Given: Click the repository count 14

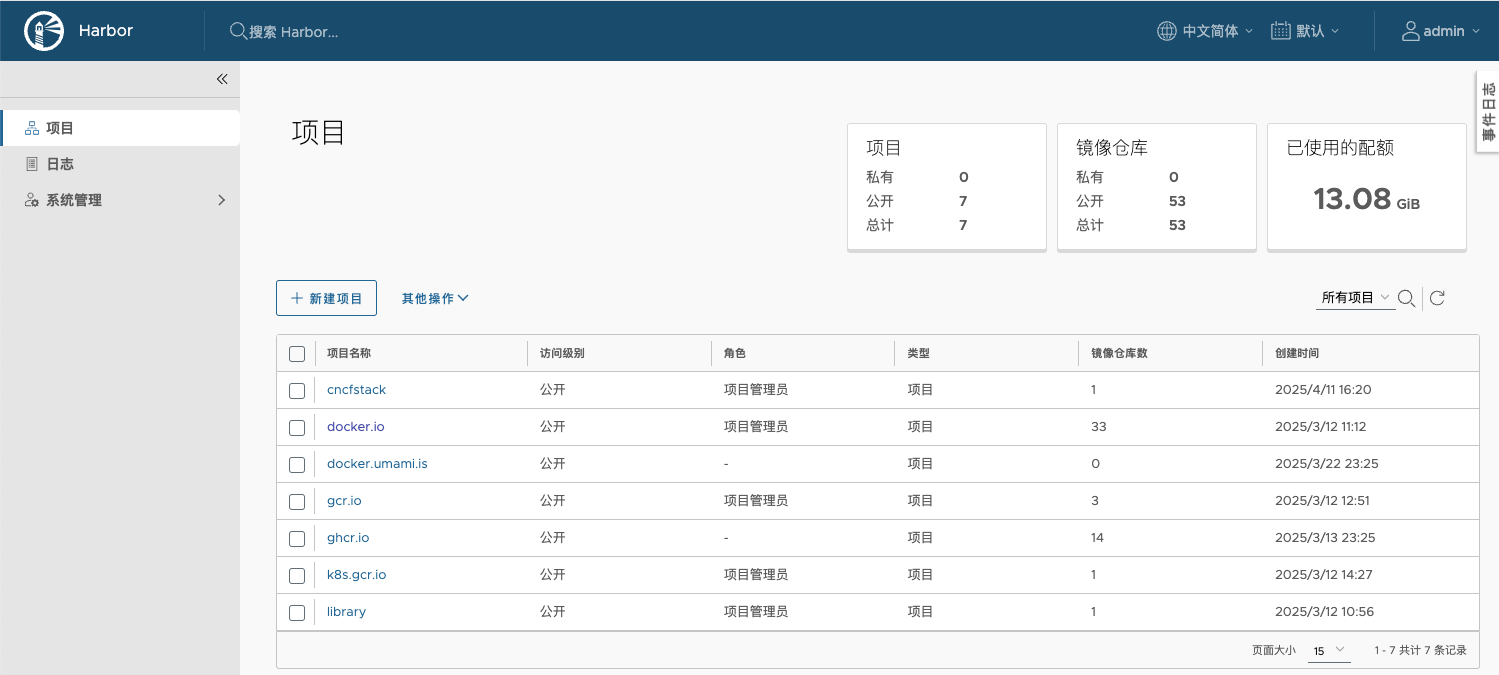Looking at the screenshot, I should pyautogui.click(x=1097, y=538).
